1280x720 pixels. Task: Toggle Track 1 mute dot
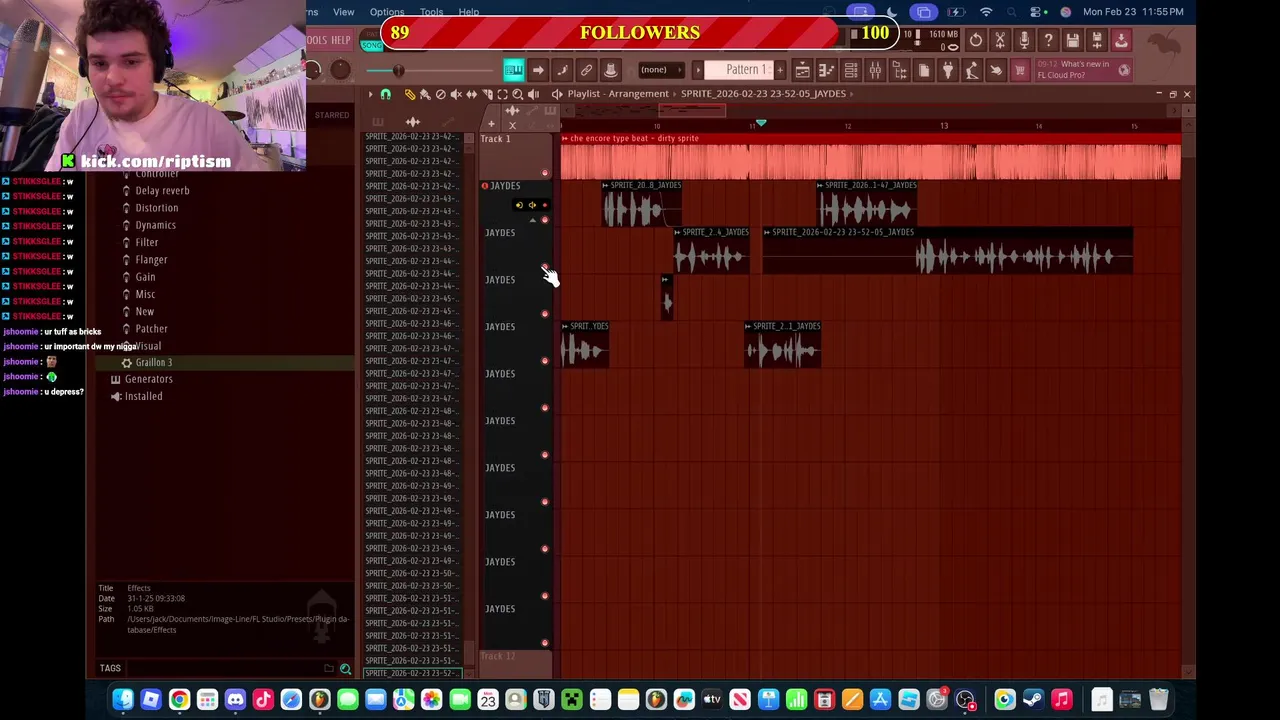pos(545,173)
